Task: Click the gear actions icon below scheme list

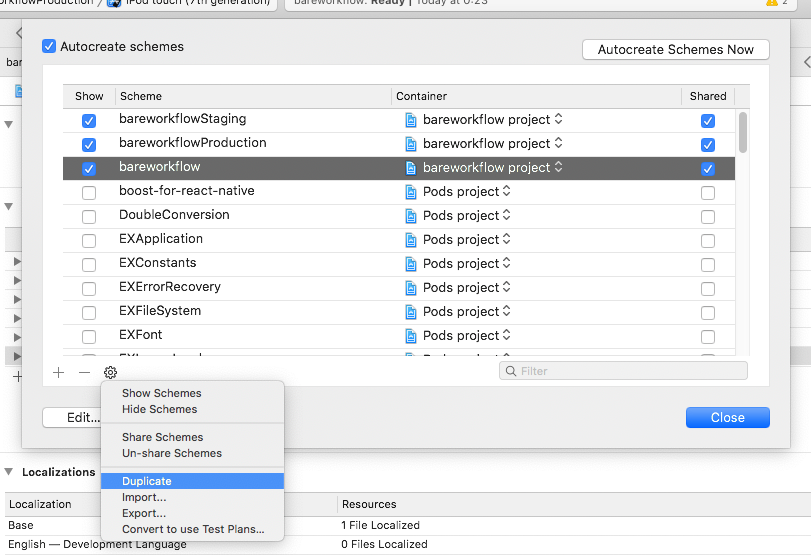Action: [110, 372]
